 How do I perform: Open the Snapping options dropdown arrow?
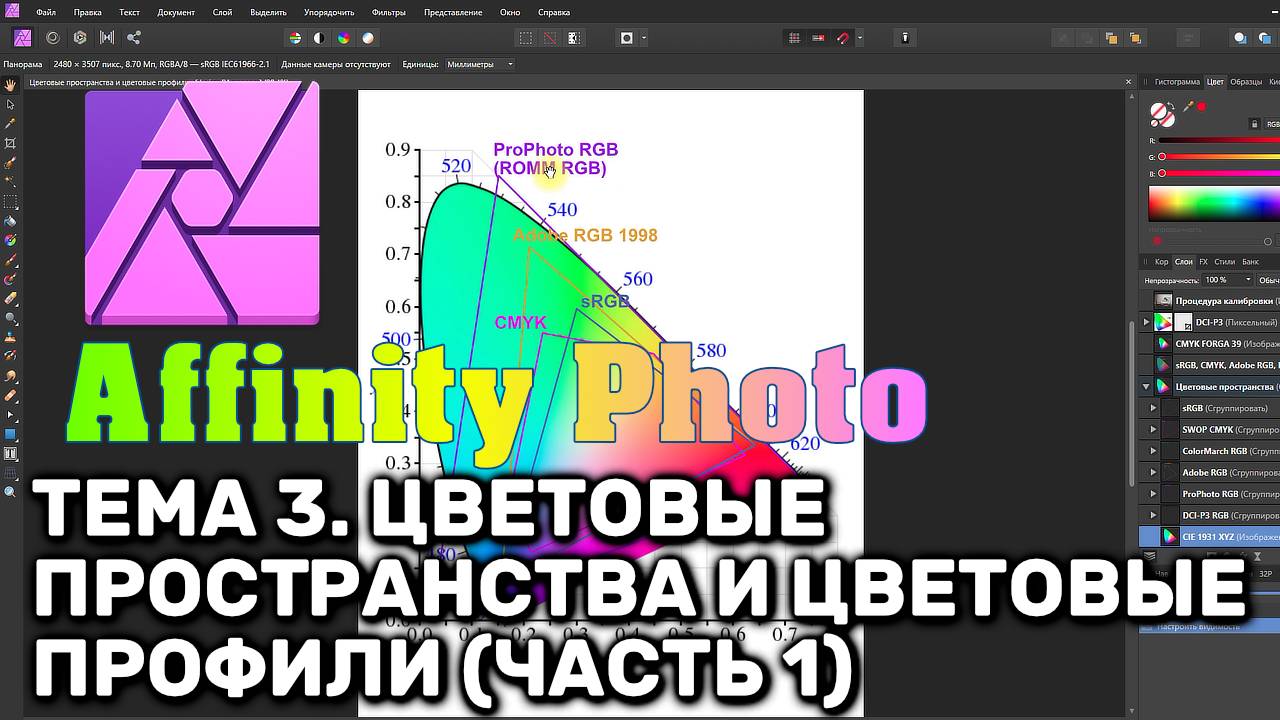[860, 38]
